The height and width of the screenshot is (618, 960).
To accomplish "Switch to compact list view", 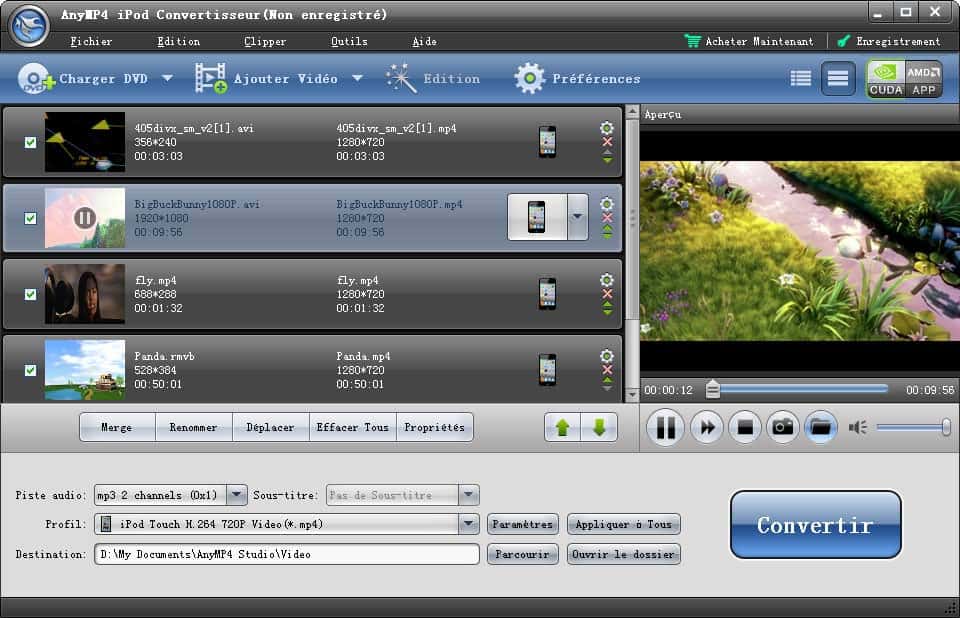I will (801, 78).
